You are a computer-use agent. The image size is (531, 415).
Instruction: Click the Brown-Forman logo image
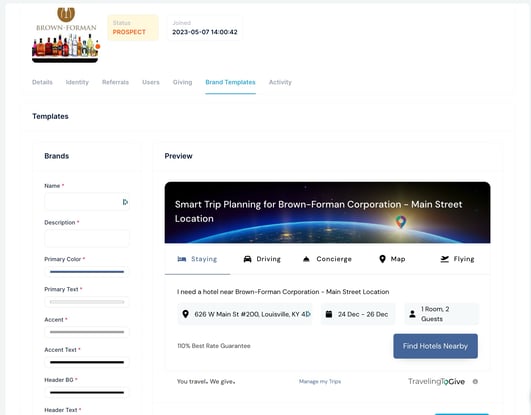[x=66, y=35]
